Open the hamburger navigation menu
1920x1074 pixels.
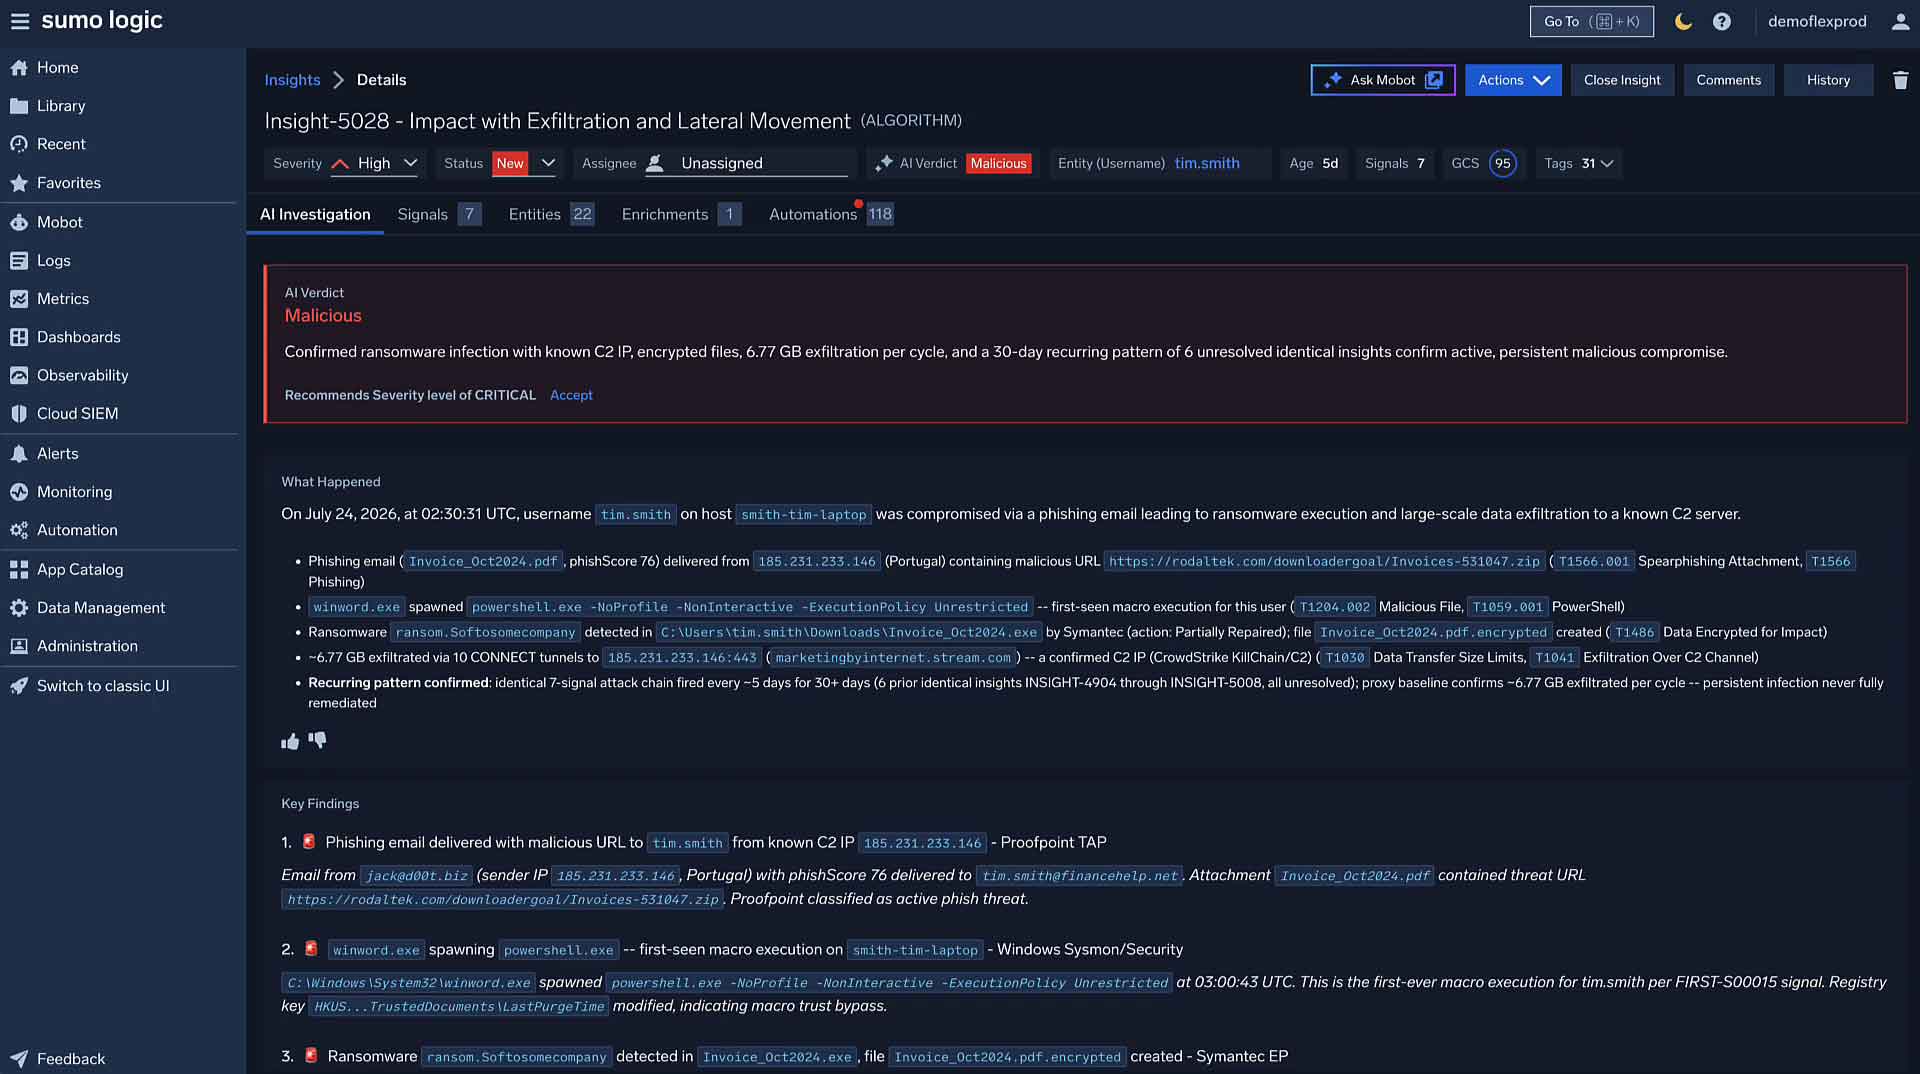(19, 21)
